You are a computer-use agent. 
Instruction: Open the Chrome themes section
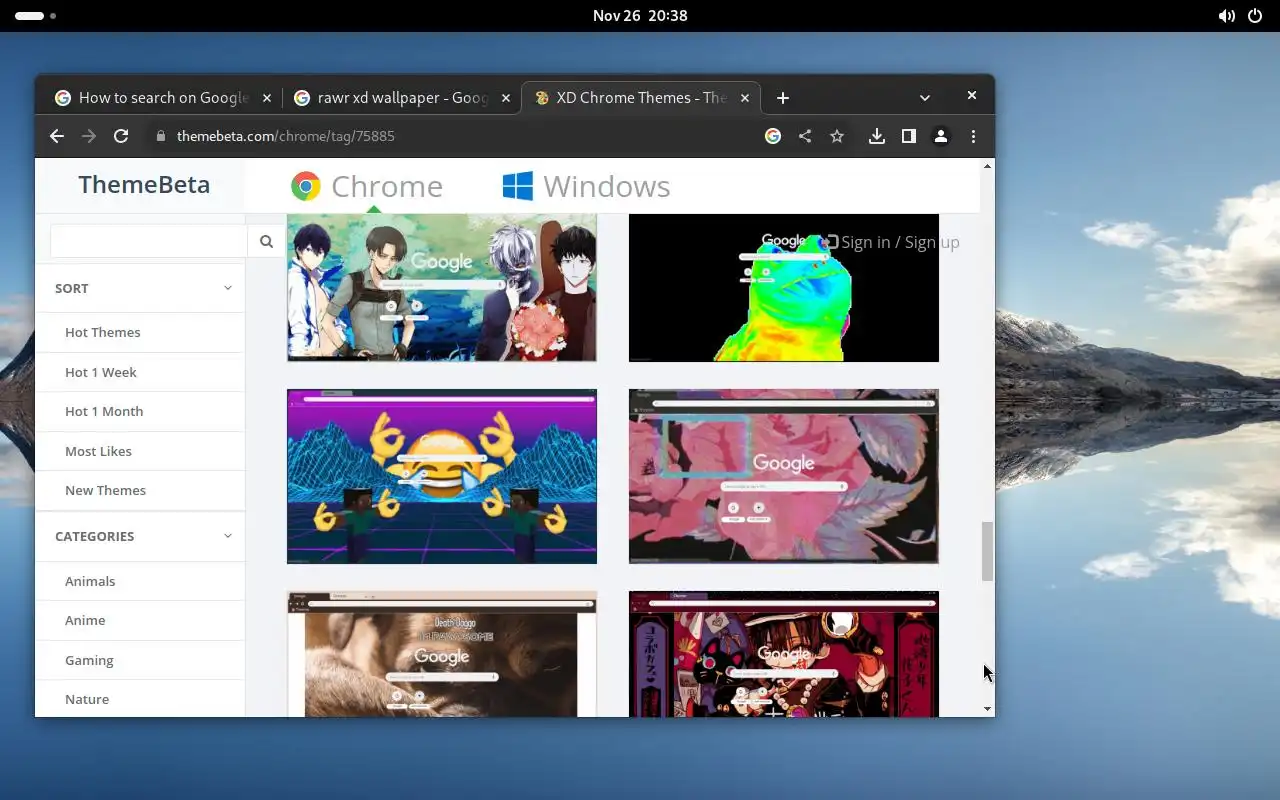tap(367, 186)
